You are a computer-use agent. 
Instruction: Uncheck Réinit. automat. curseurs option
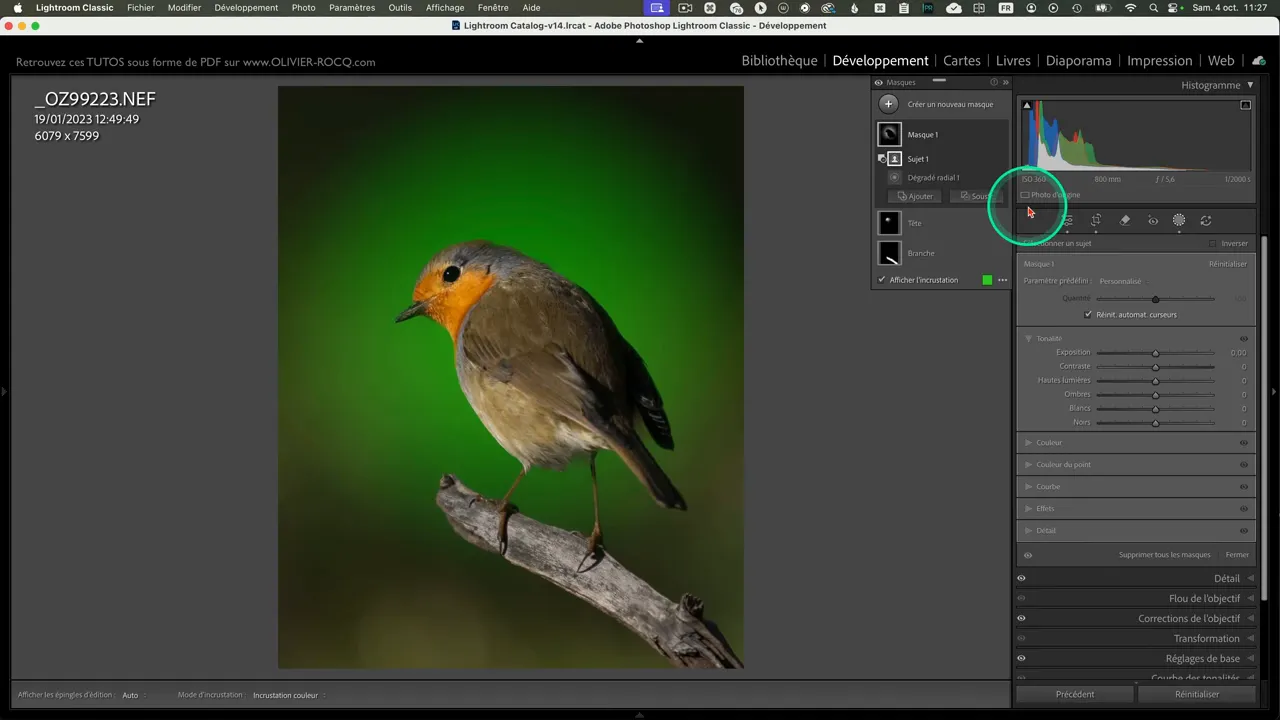(x=1088, y=315)
